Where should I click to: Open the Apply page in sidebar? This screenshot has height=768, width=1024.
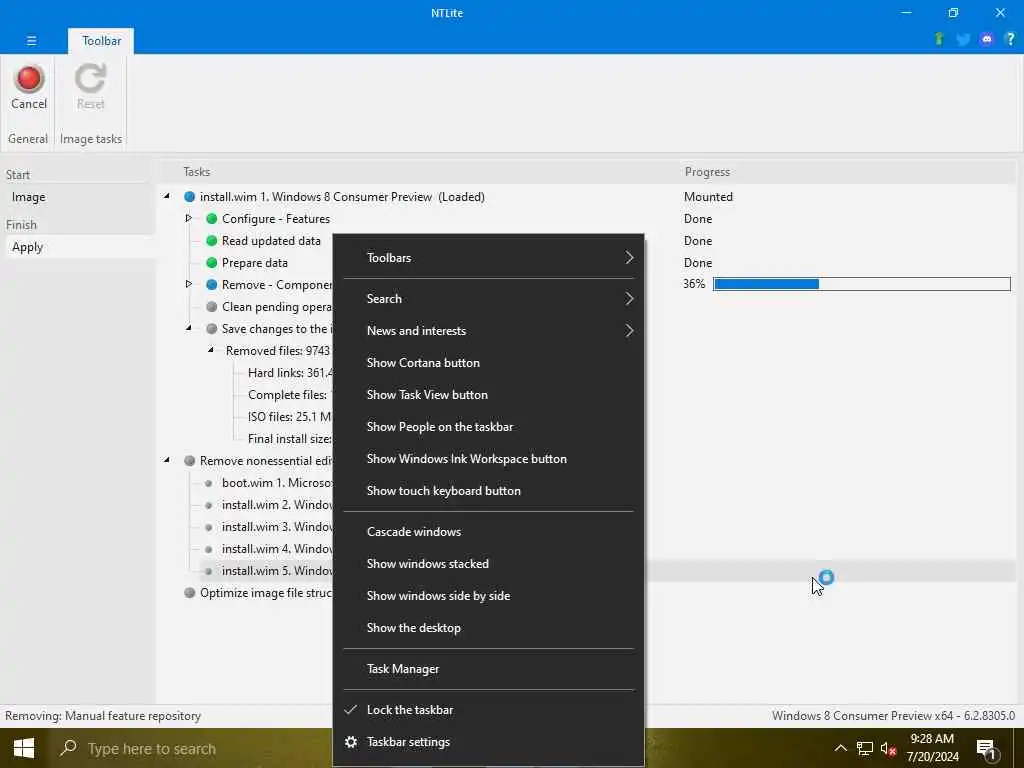80,248
